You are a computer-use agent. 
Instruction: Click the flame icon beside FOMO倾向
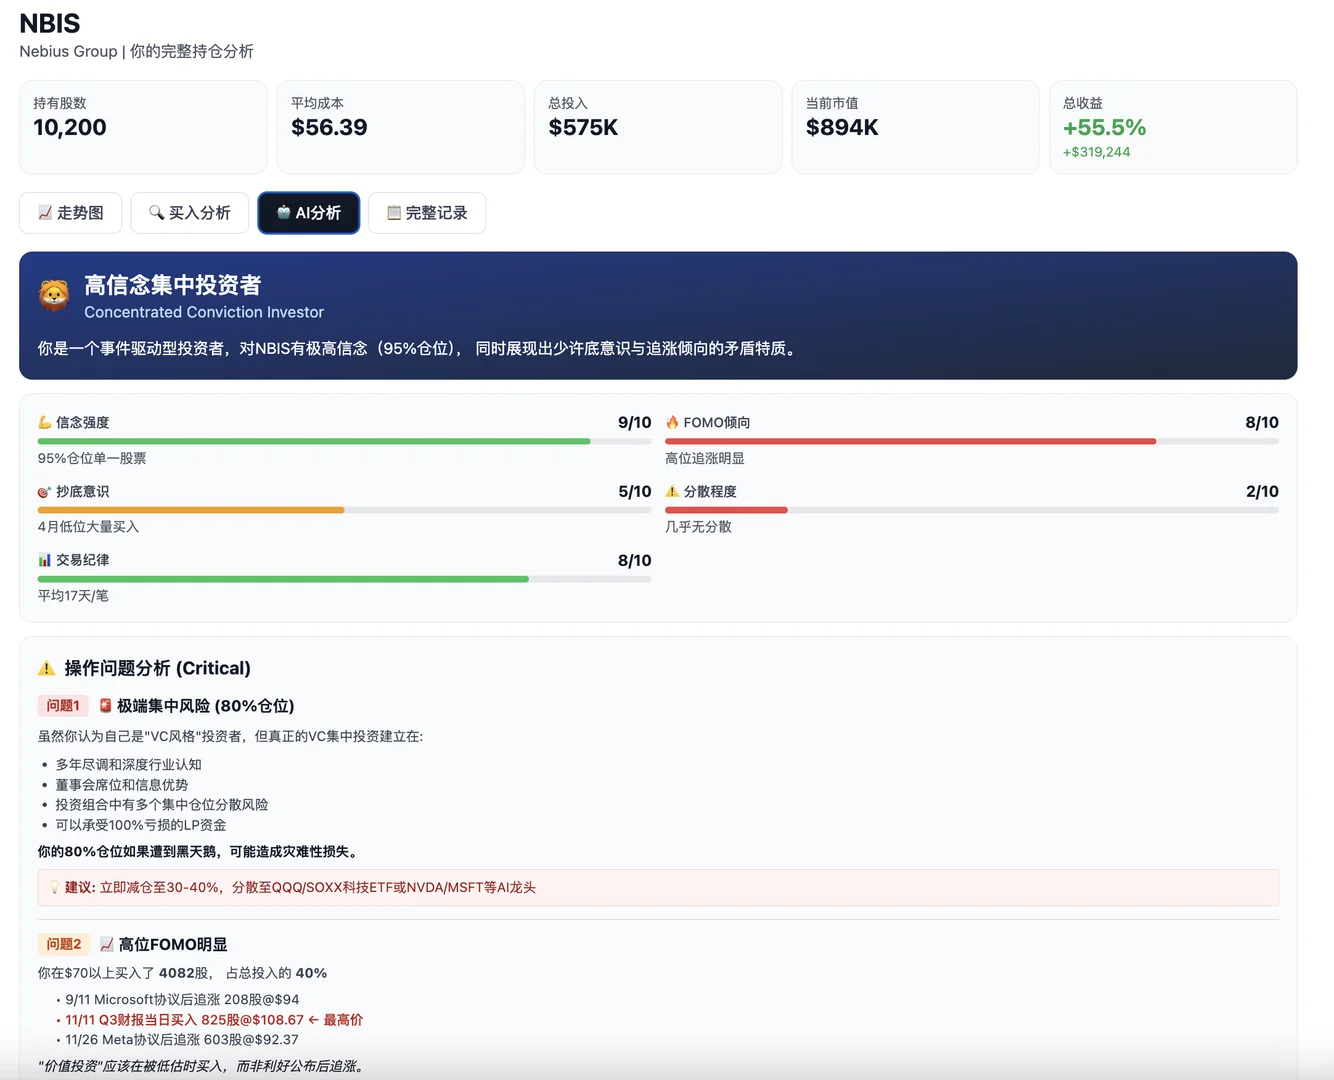click(x=672, y=421)
